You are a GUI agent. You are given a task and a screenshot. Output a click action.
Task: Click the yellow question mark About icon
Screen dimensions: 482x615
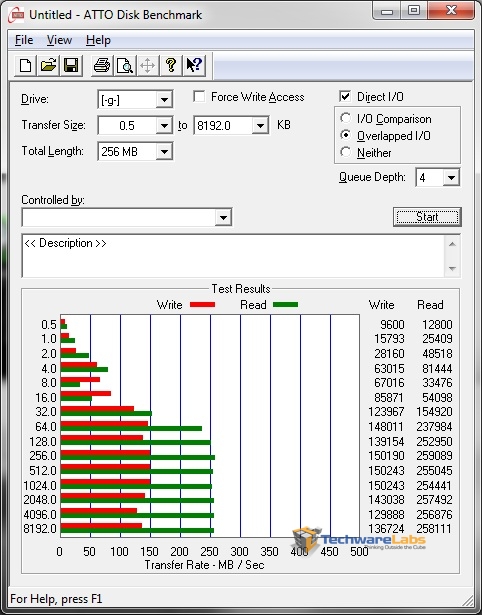(171, 65)
